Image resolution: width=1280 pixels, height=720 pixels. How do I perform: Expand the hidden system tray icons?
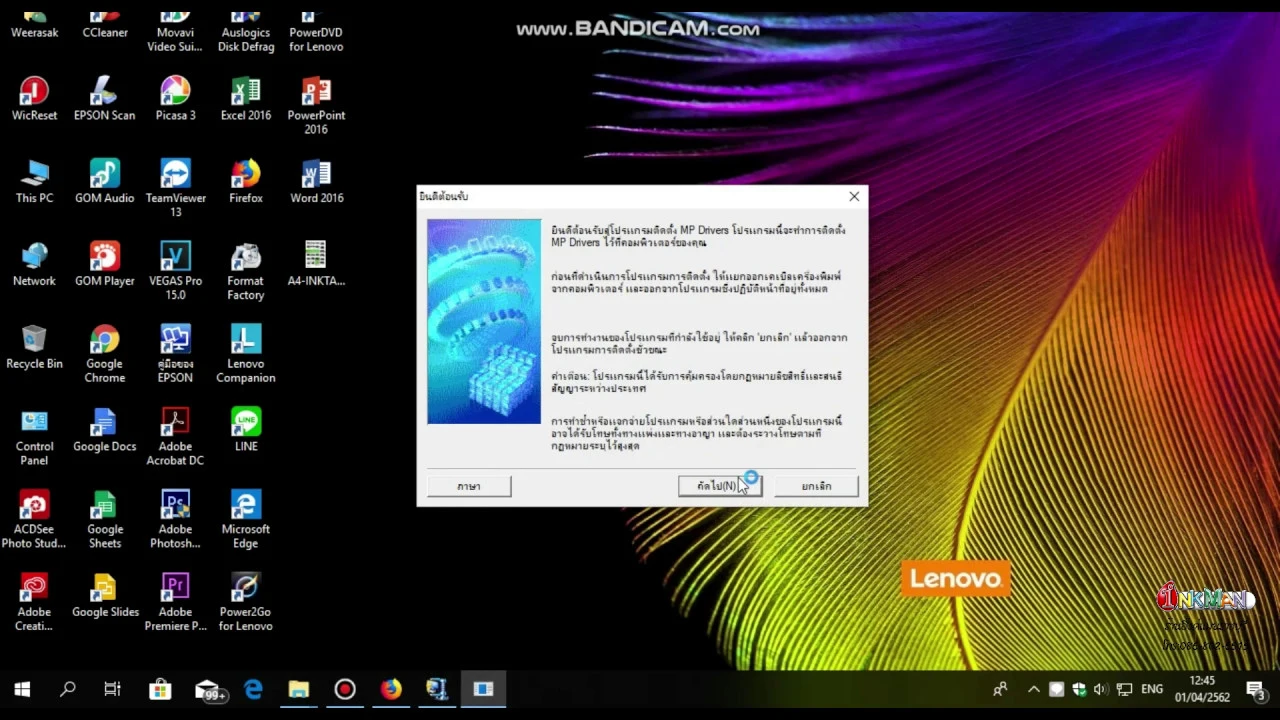pos(1033,689)
